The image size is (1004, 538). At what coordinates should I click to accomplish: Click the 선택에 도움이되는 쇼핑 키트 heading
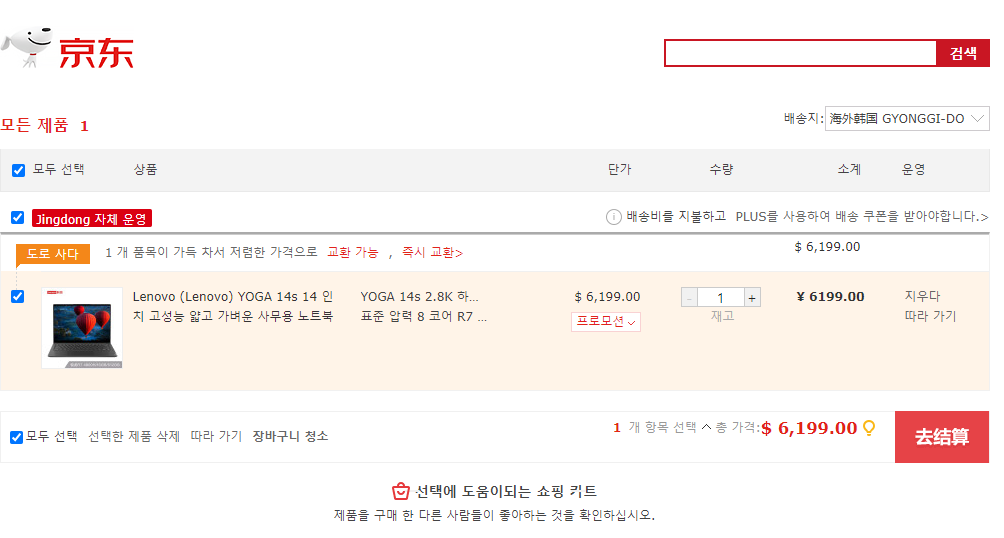click(x=506, y=491)
